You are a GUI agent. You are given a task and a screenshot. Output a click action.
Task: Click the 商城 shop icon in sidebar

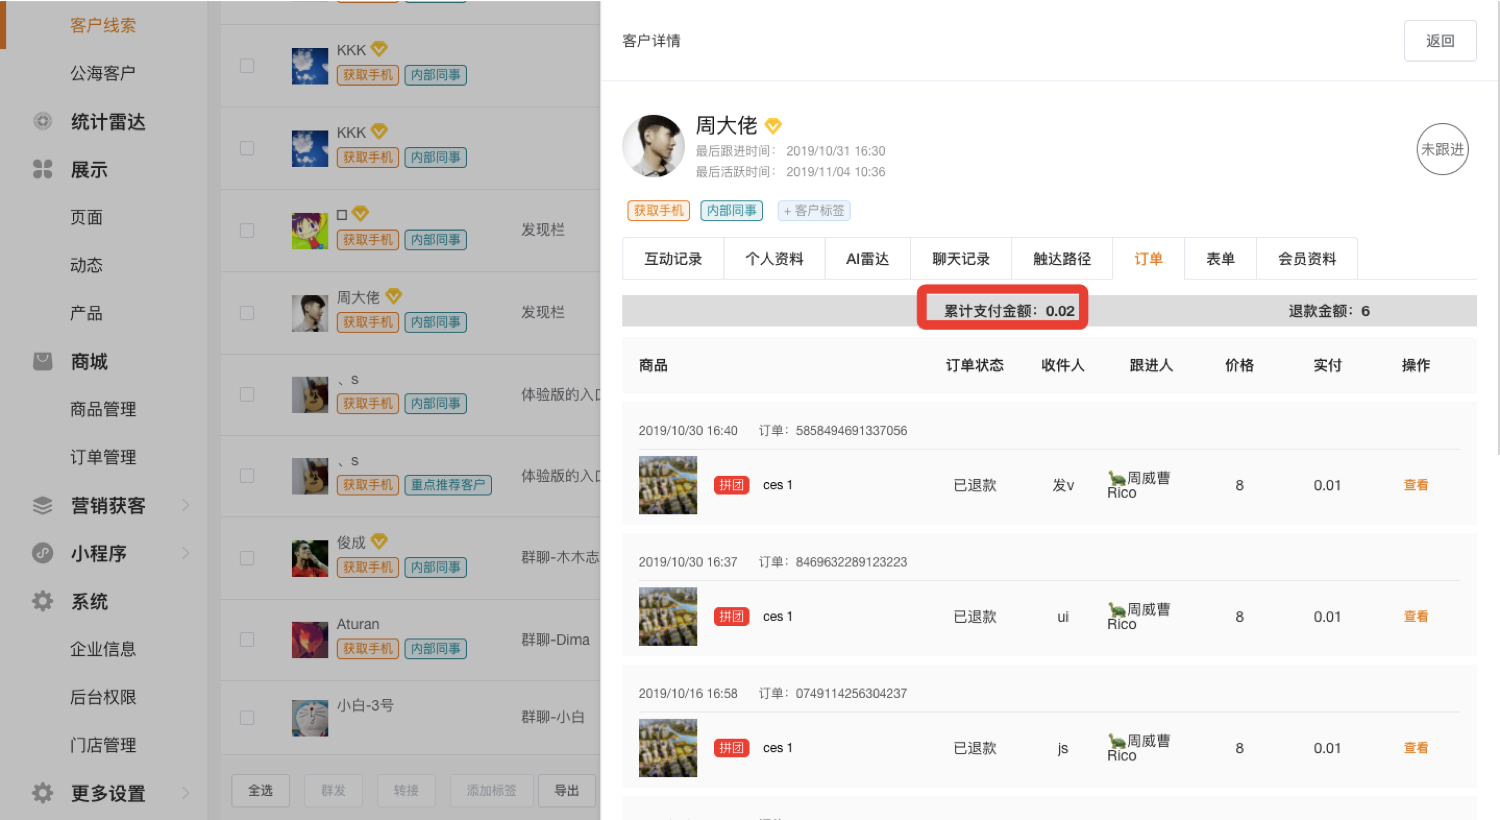(42, 361)
